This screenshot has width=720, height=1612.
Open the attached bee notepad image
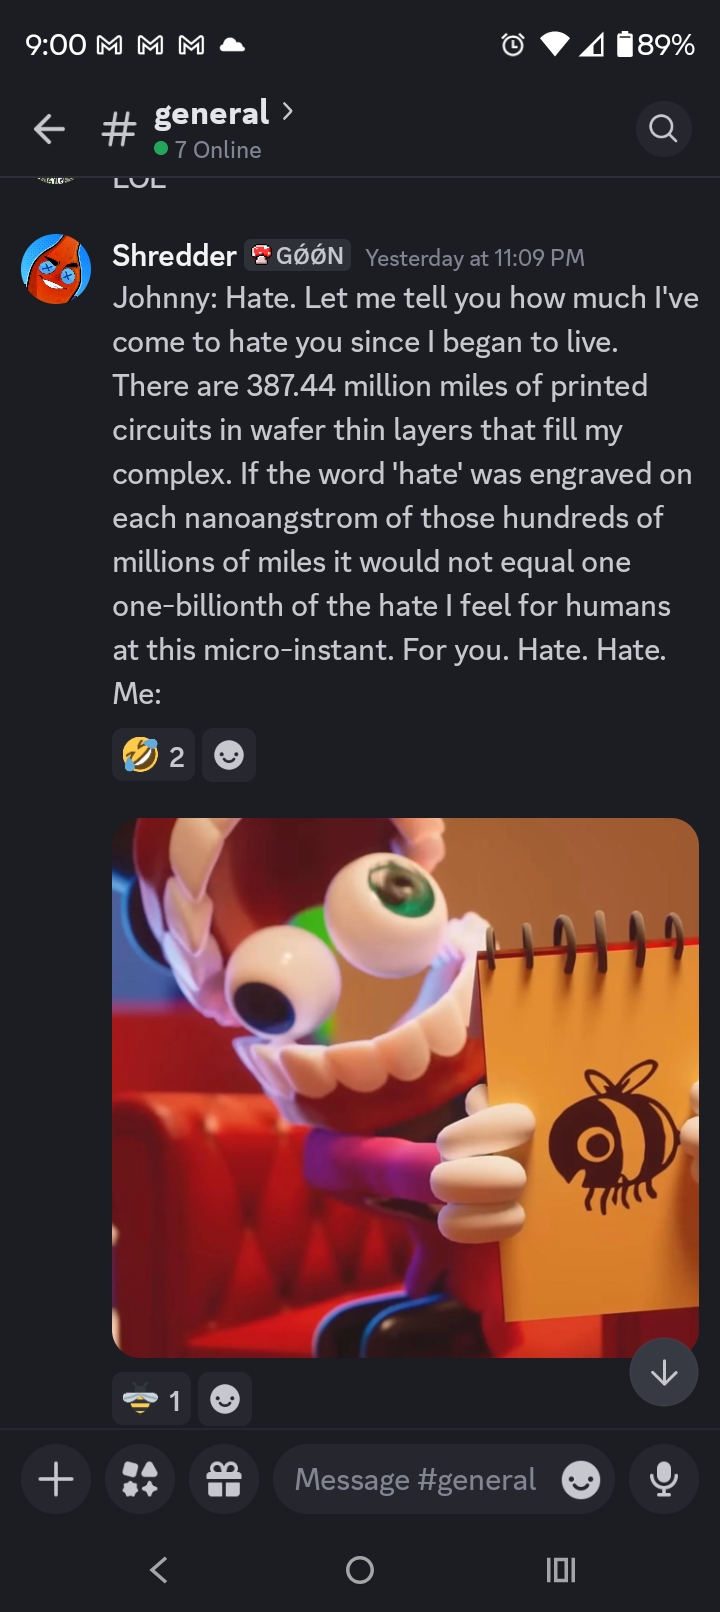click(405, 1088)
